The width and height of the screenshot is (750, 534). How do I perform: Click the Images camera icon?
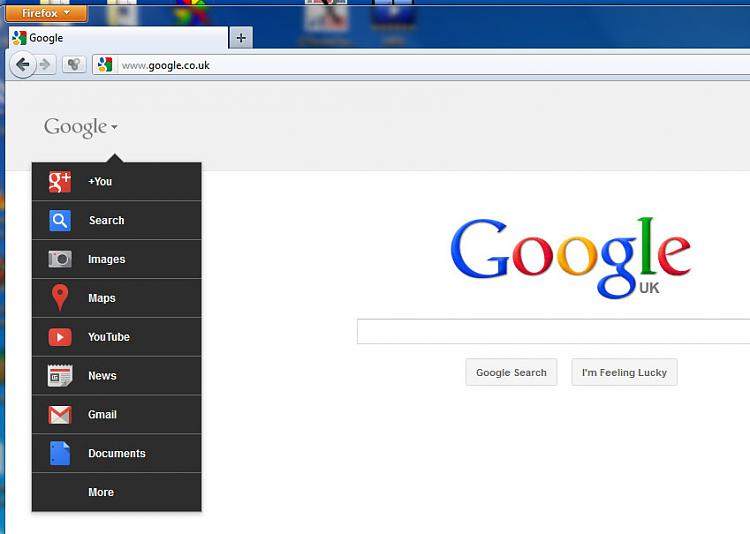[x=60, y=259]
